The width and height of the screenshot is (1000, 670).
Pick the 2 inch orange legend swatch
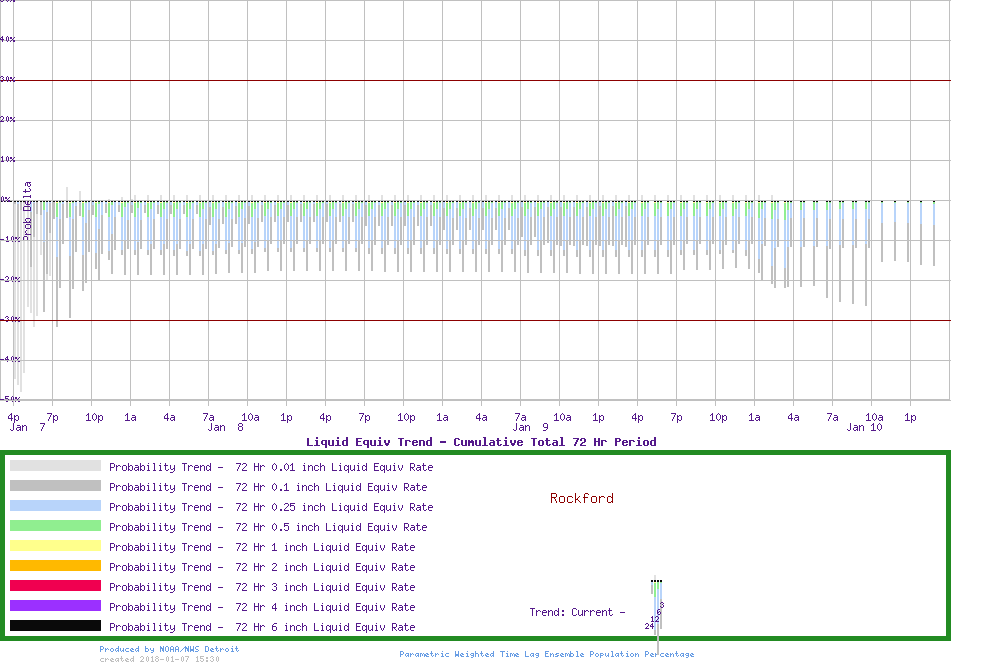click(55, 566)
